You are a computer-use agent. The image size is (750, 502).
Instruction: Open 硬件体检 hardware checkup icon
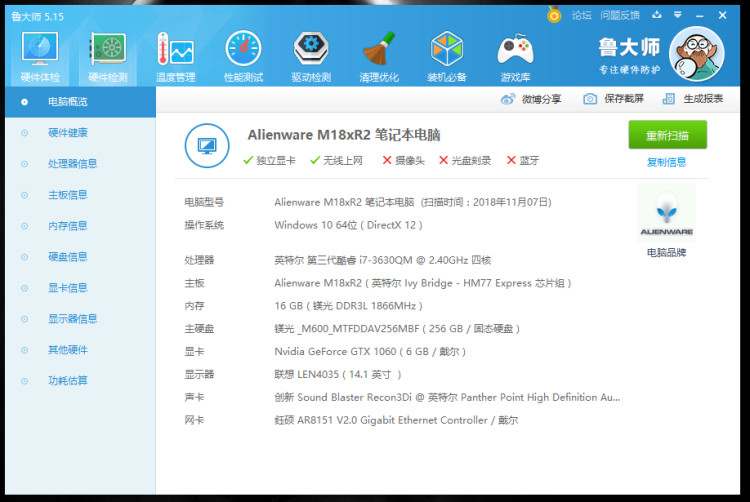(40, 56)
